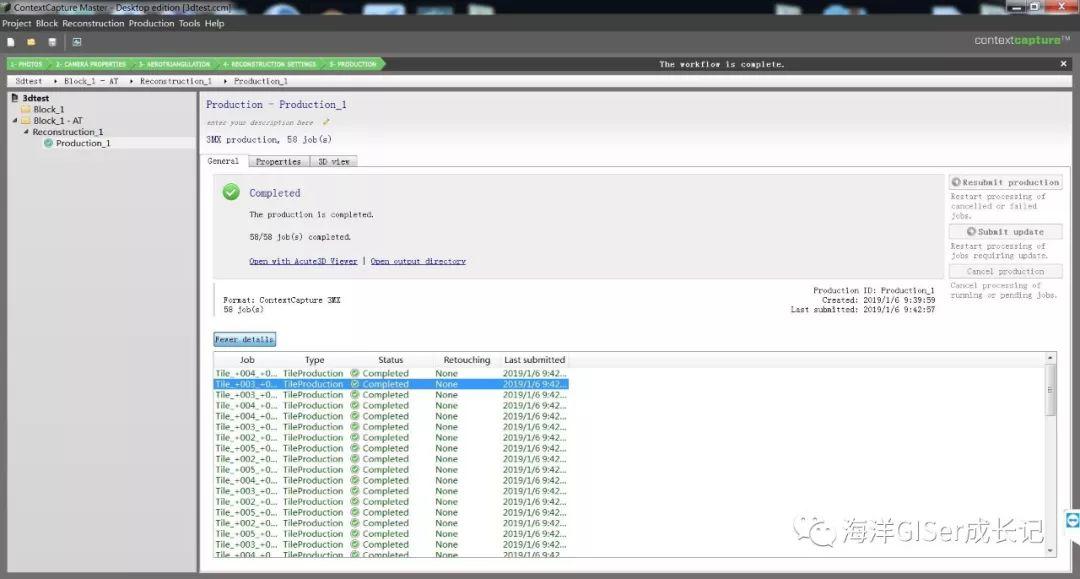Click 3dtest in the breadcrumb path
This screenshot has height=579, width=1080.
(x=29, y=81)
